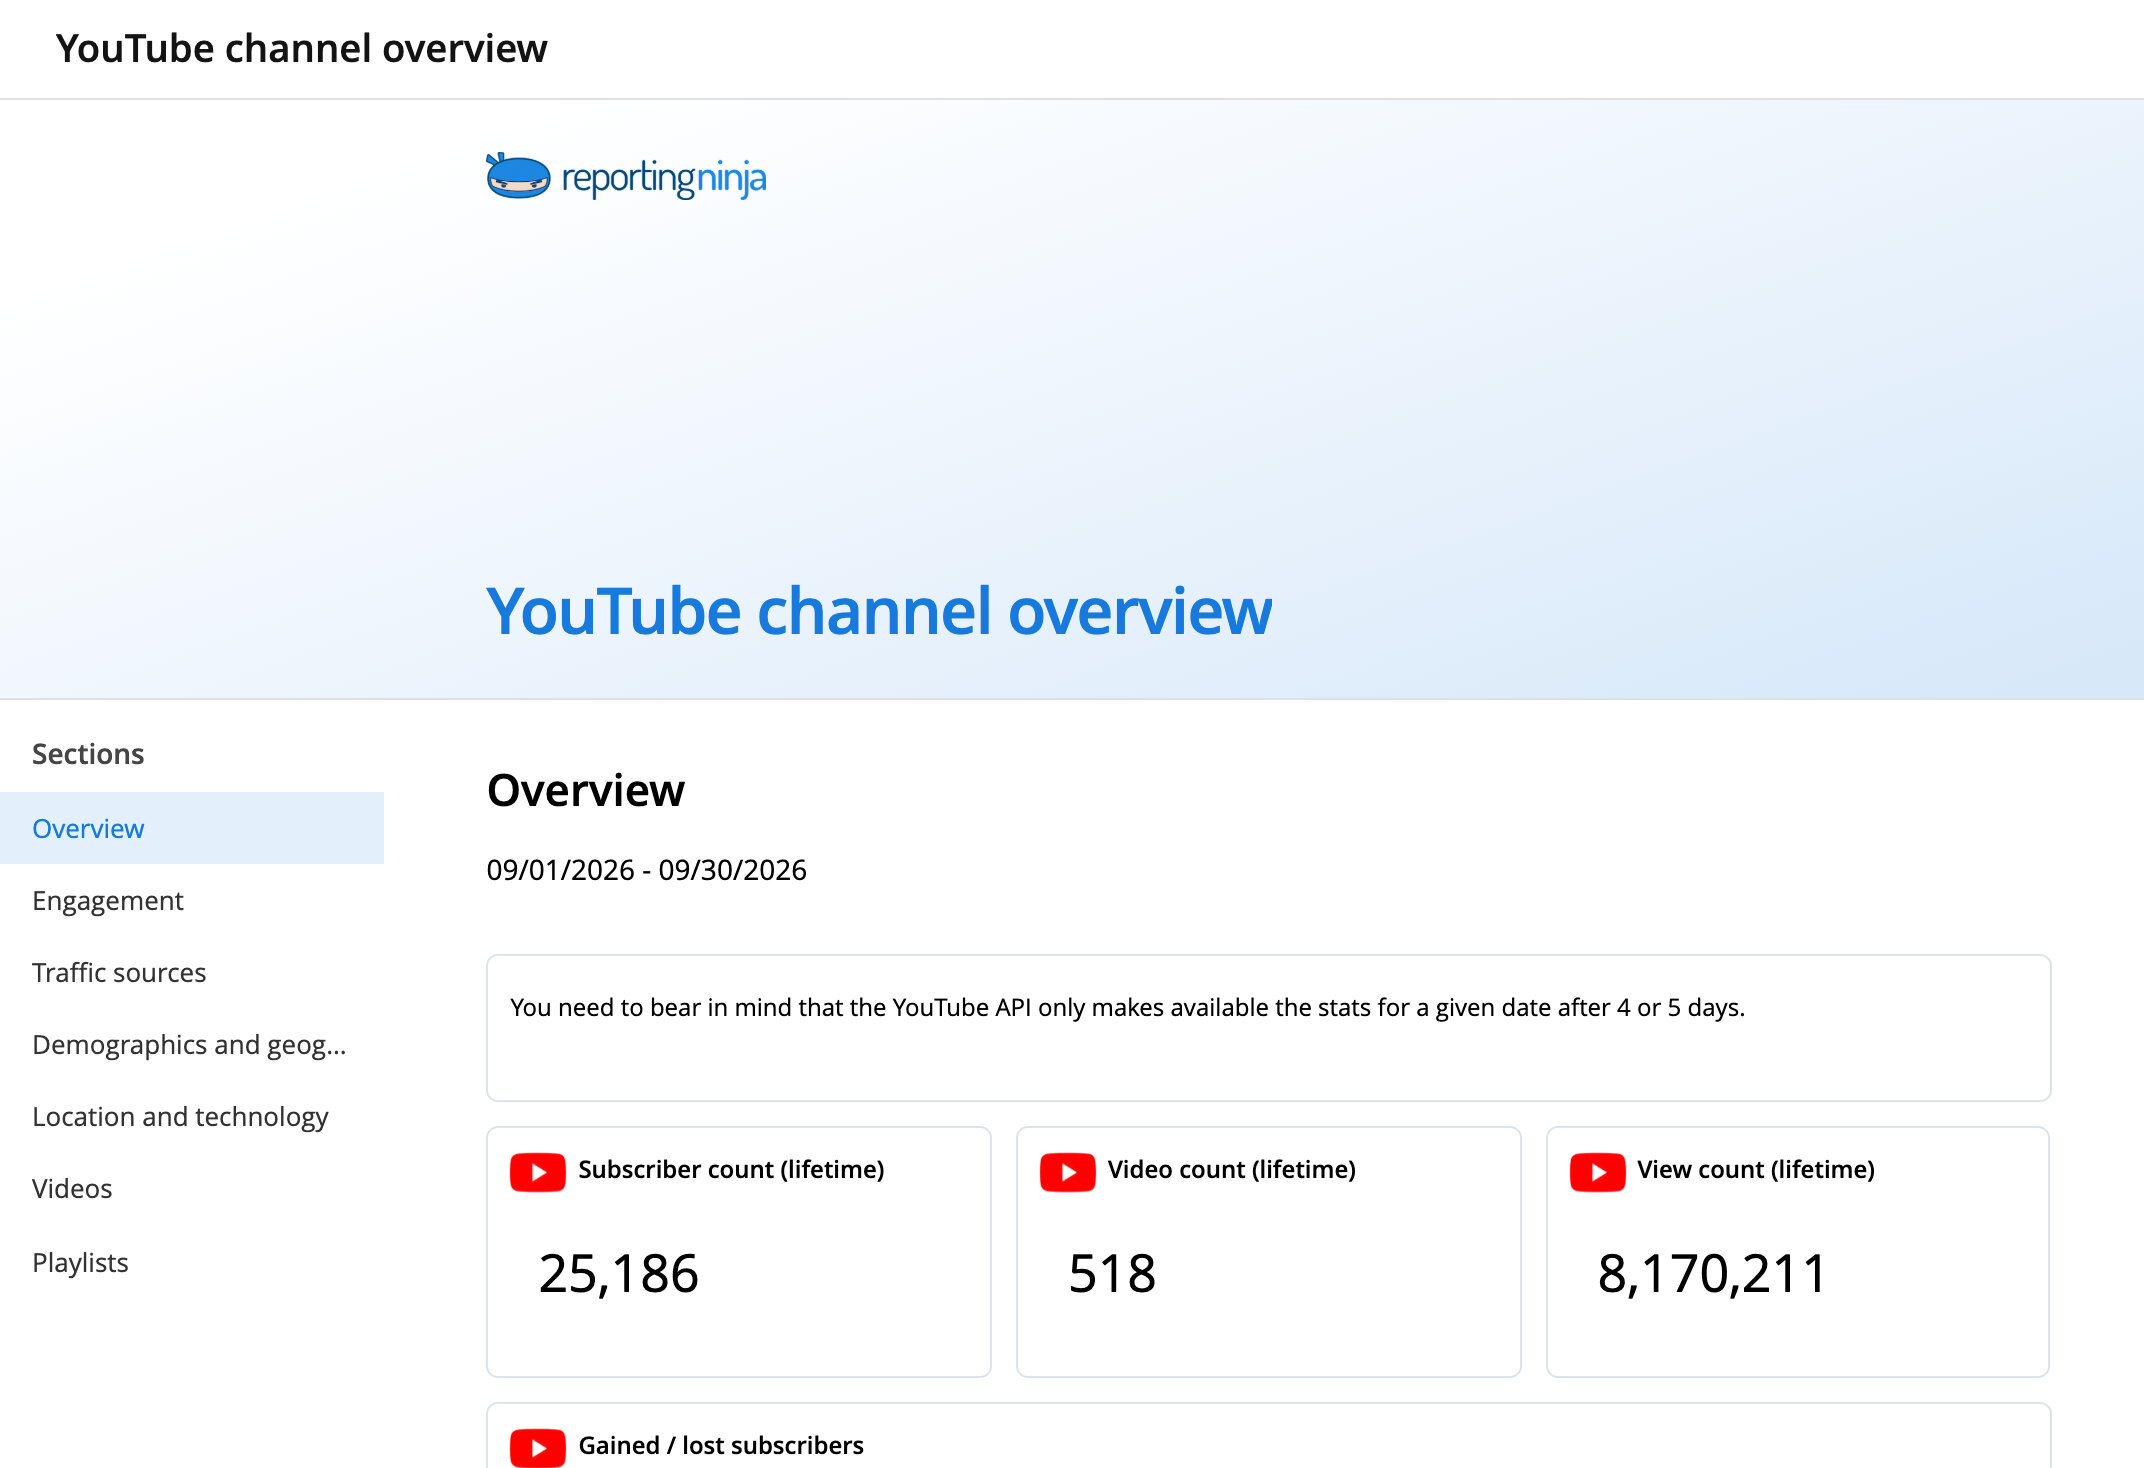The height and width of the screenshot is (1468, 2144).
Task: Click the YouTube icon beside Gained / lost subscribers
Action: [x=538, y=1448]
